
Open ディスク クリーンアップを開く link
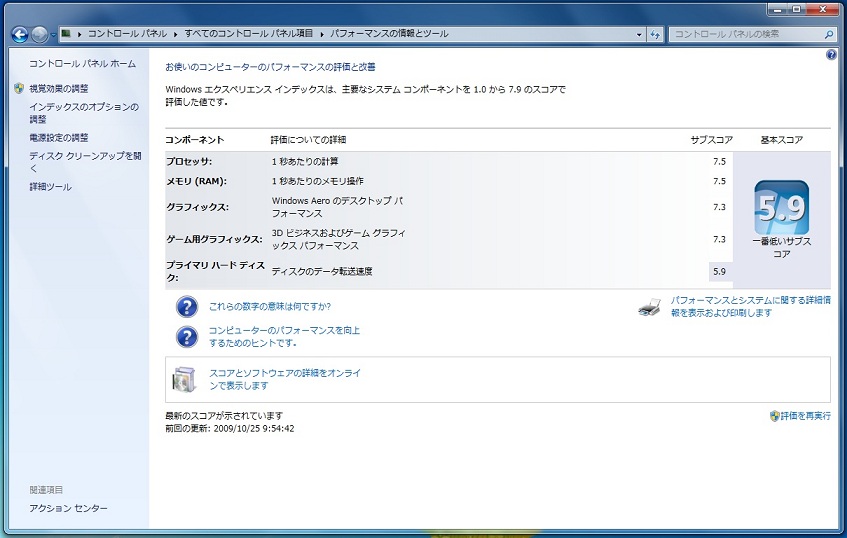coord(85,162)
